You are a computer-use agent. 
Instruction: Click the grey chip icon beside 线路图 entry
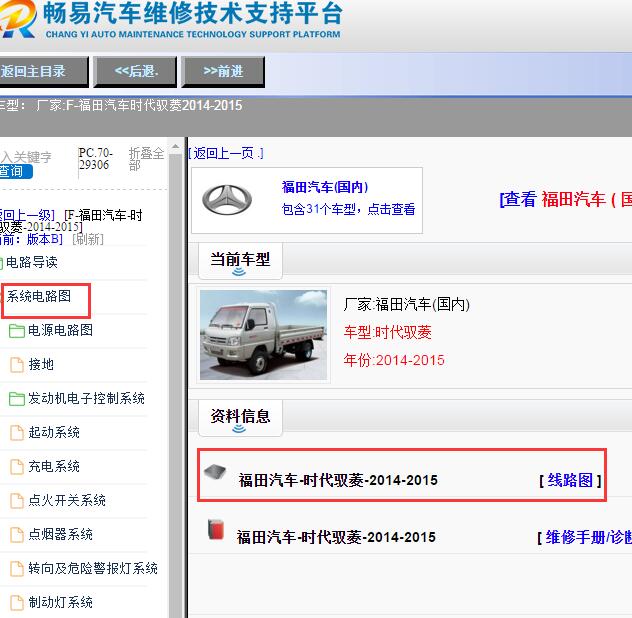pyautogui.click(x=215, y=471)
